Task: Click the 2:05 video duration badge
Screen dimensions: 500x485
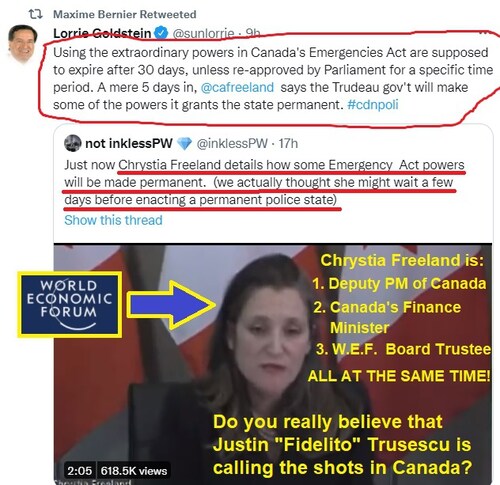Action: click(x=79, y=471)
